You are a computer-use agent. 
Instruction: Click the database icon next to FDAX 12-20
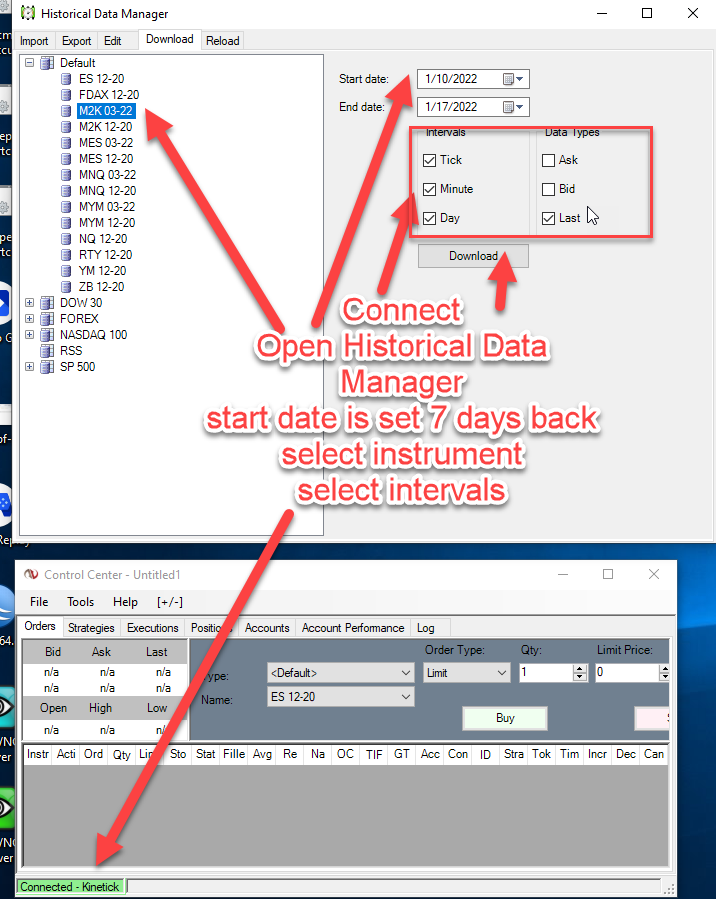point(66,95)
